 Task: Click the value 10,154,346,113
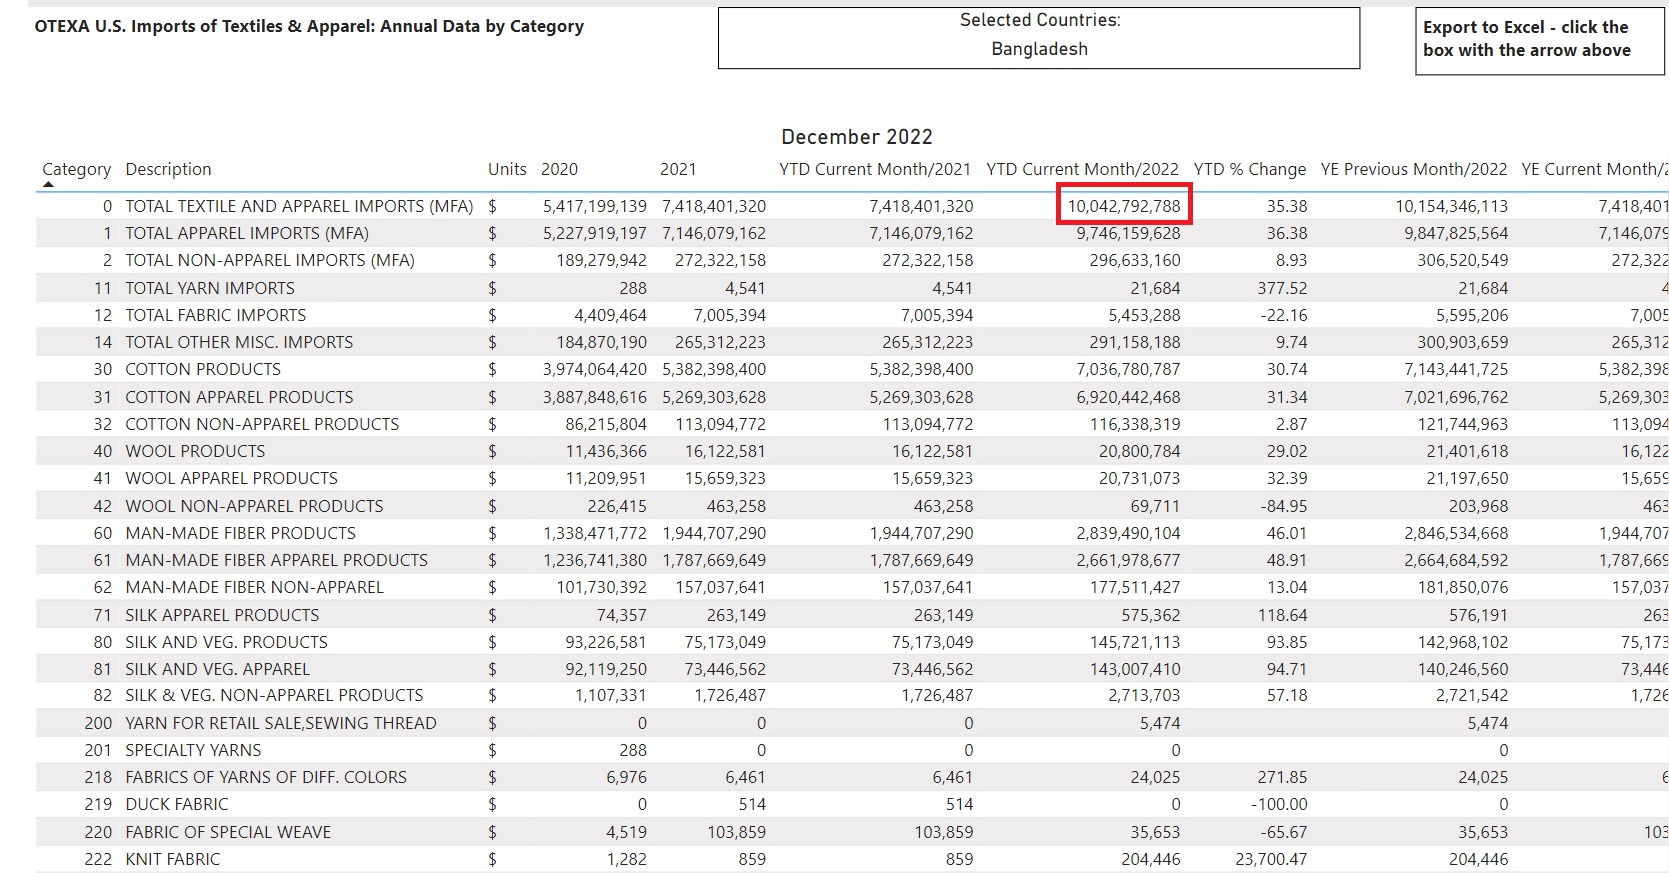point(1452,206)
